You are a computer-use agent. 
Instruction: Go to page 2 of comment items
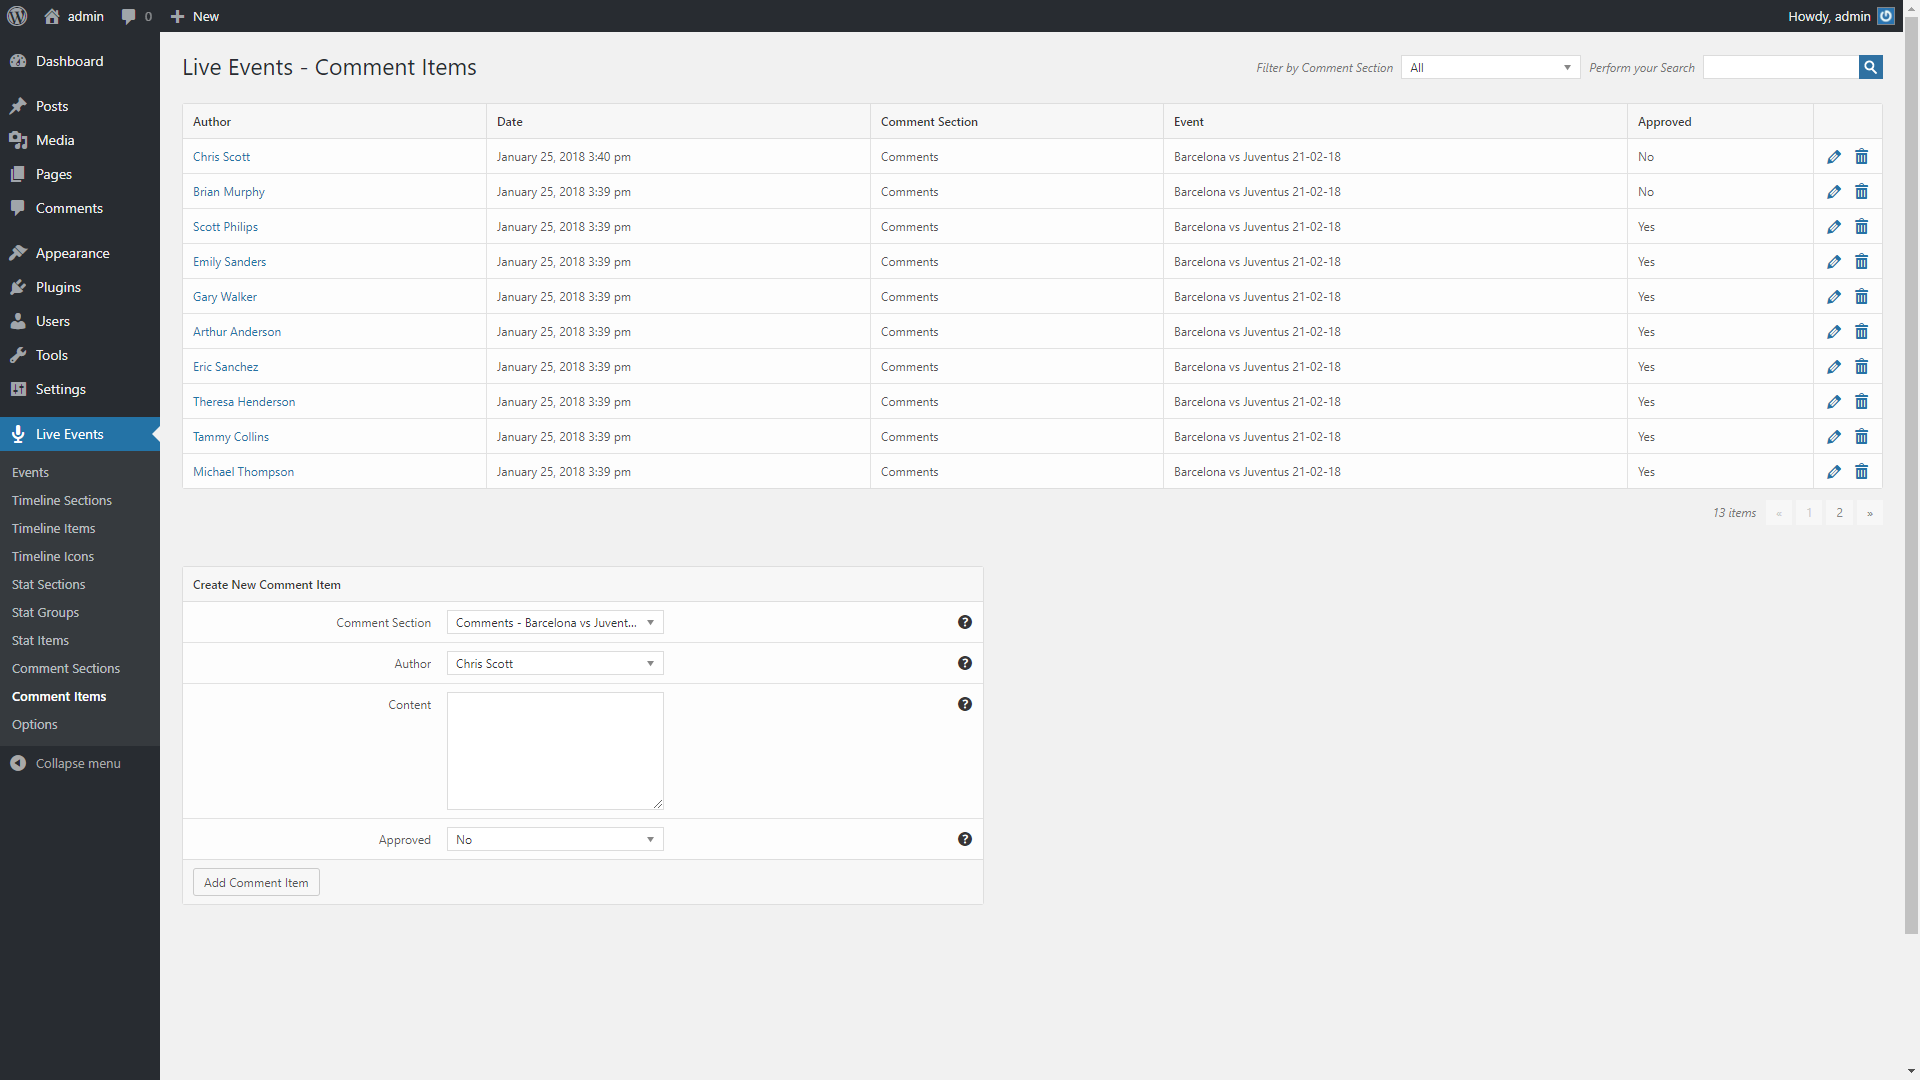[x=1839, y=512]
